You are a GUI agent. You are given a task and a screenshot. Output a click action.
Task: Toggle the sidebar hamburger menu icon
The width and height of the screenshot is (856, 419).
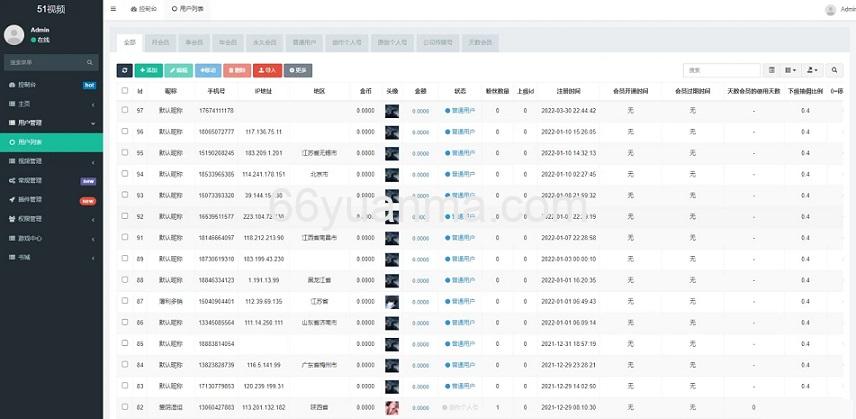click(x=113, y=9)
